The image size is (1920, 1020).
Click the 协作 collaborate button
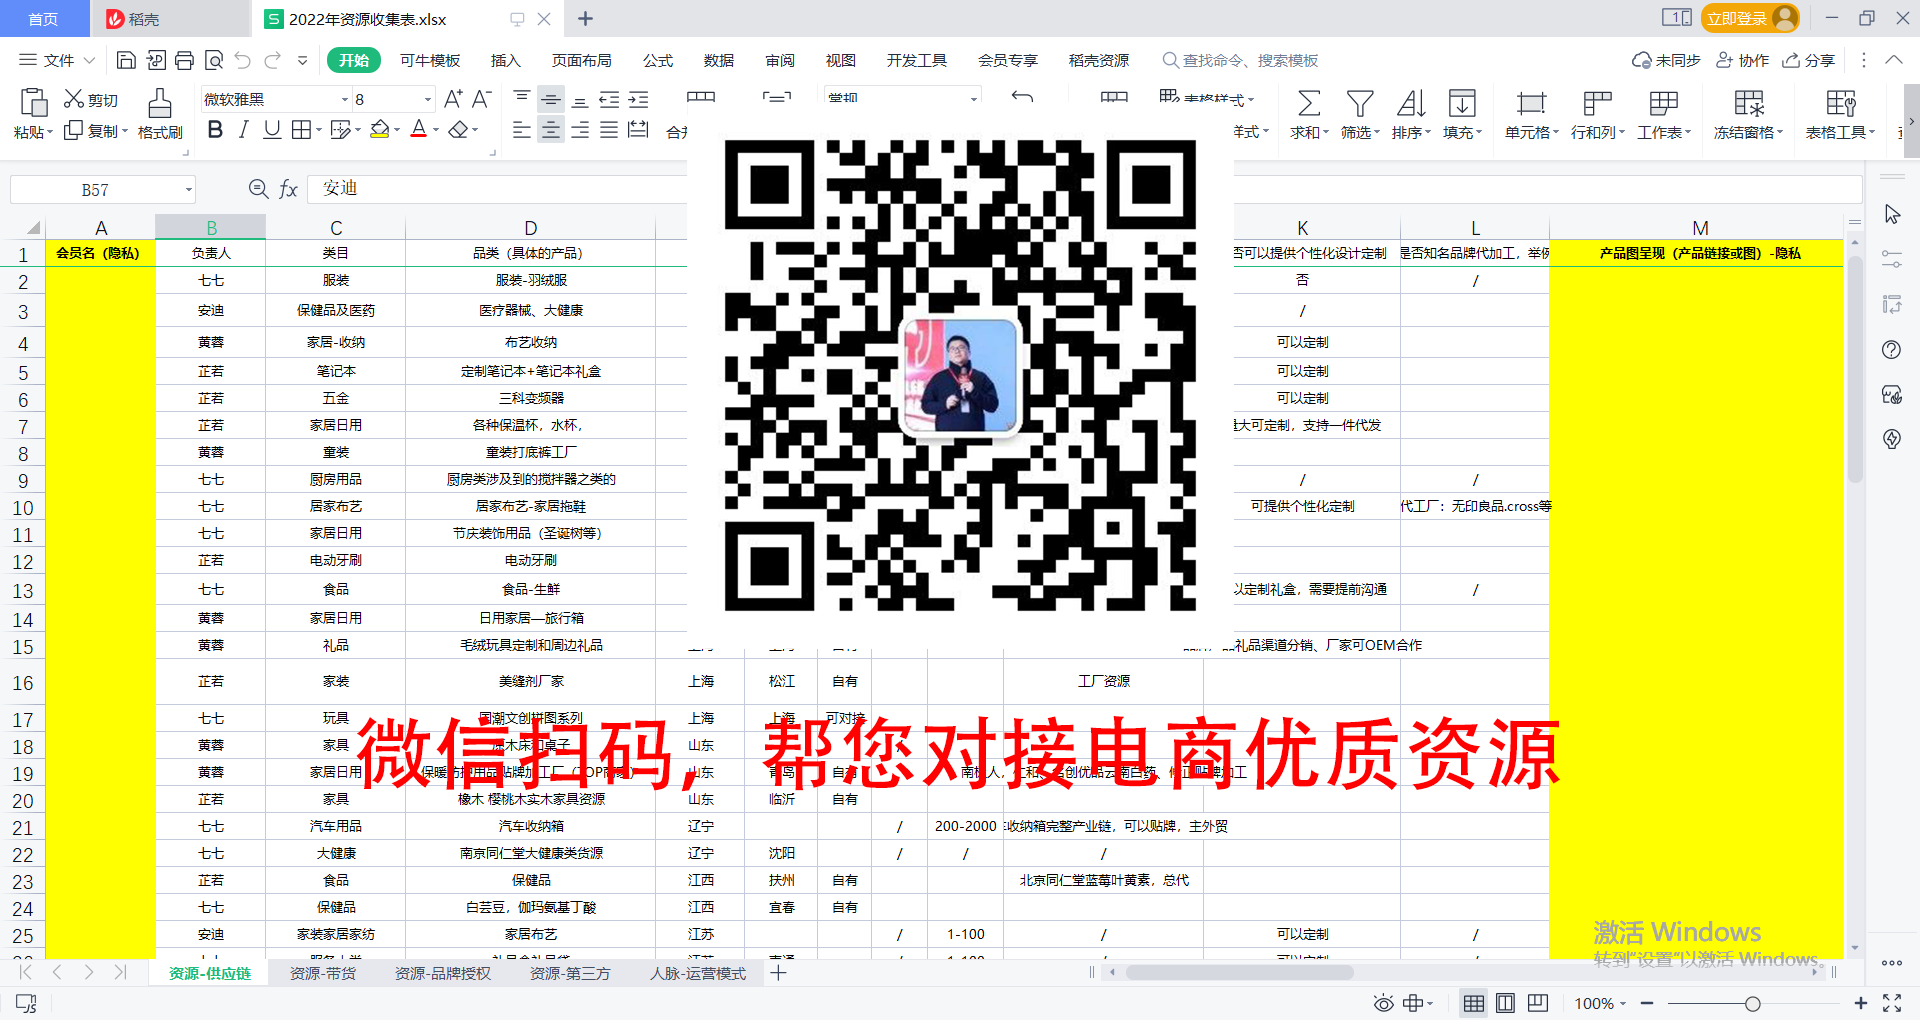(1742, 60)
